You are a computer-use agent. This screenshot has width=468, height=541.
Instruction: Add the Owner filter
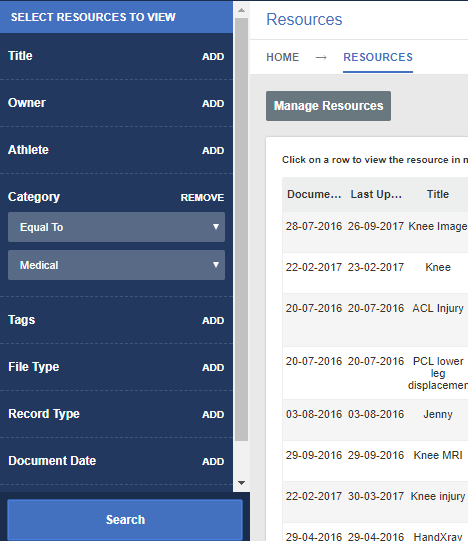[x=213, y=104]
